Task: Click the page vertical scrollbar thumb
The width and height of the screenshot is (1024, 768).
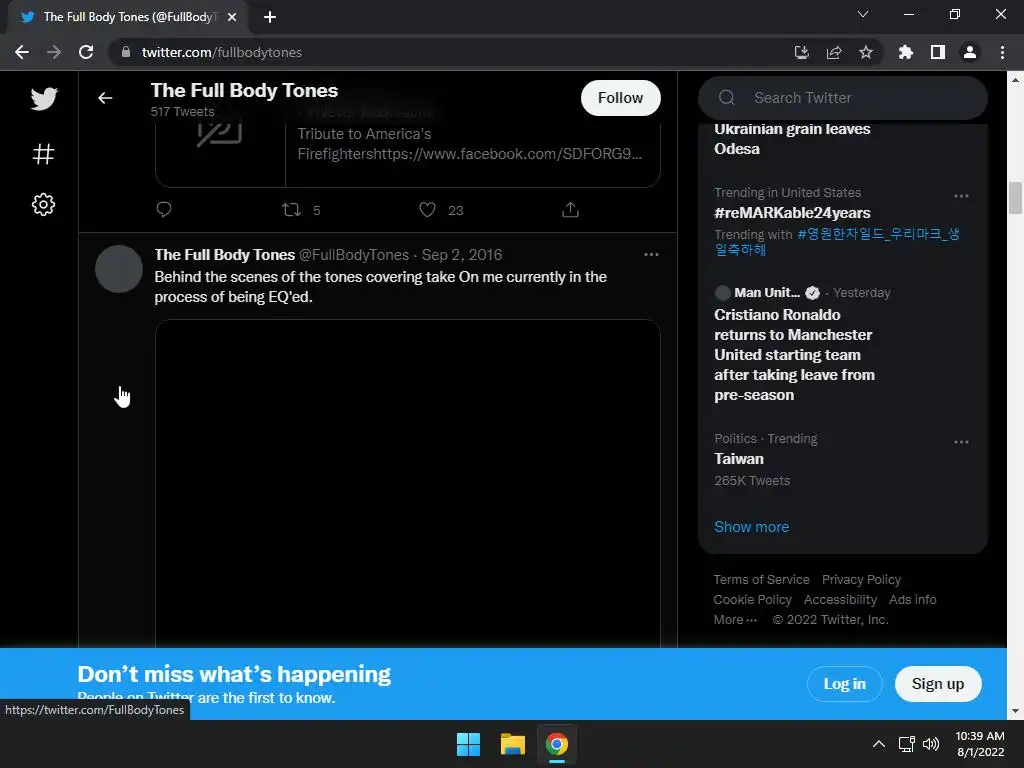Action: coord(1015,199)
